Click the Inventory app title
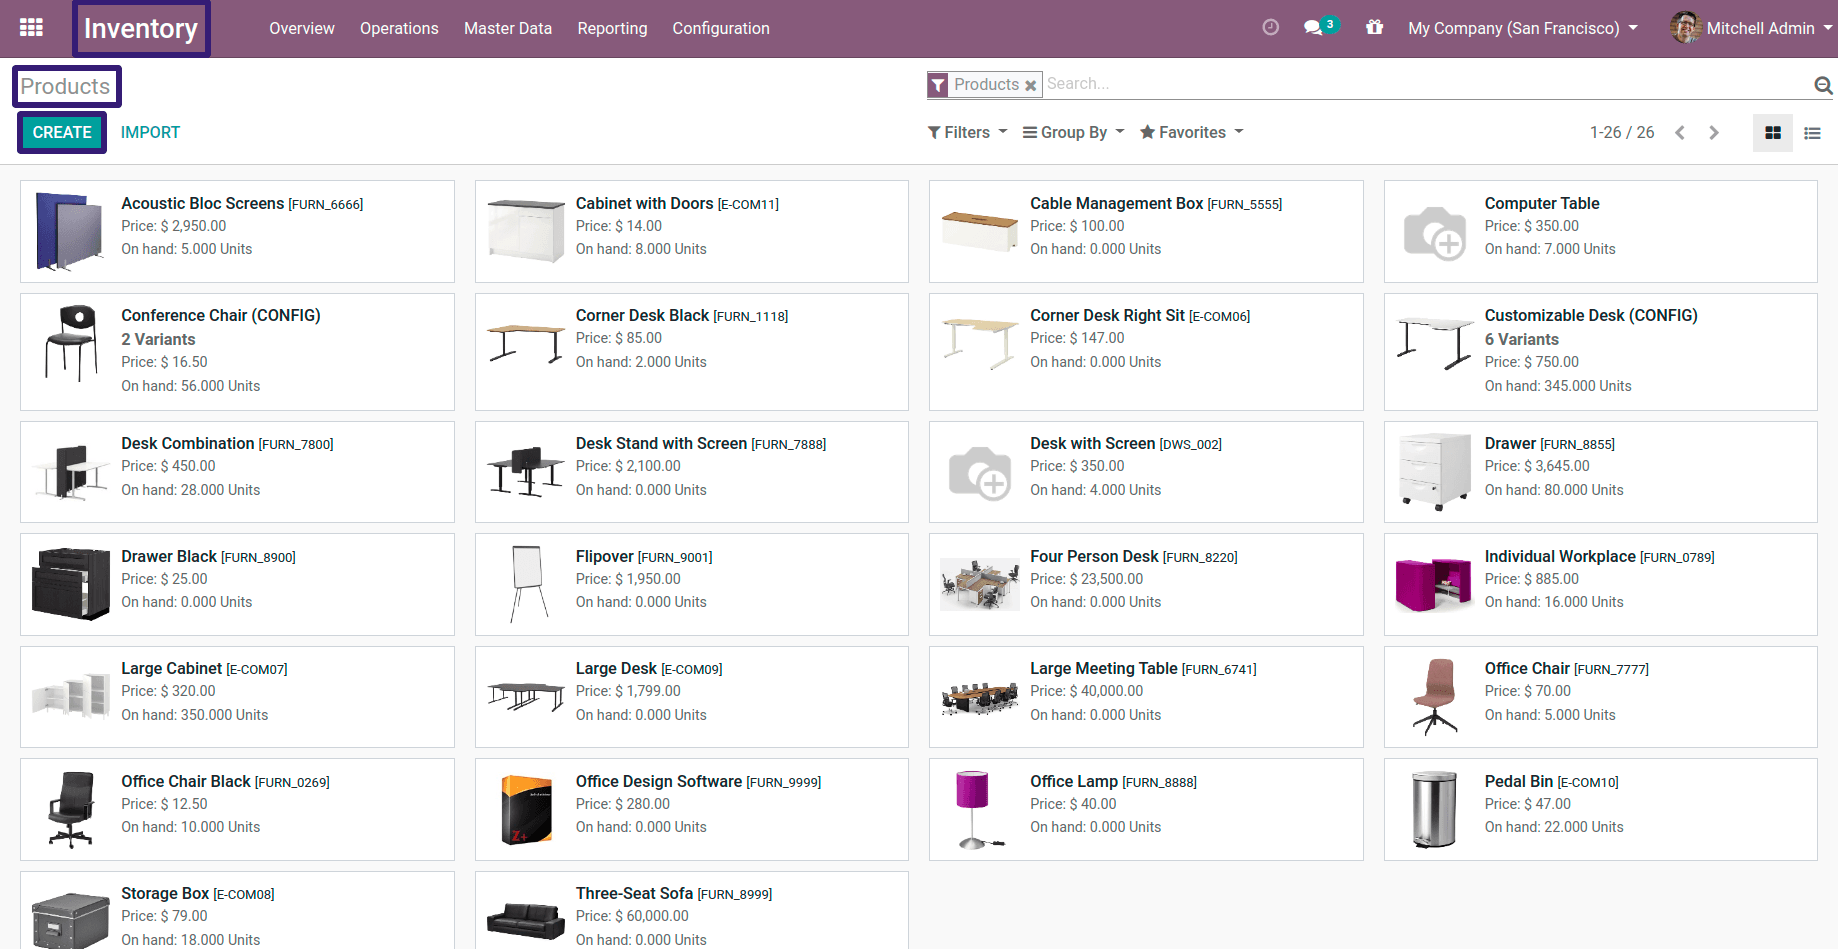 tap(141, 28)
